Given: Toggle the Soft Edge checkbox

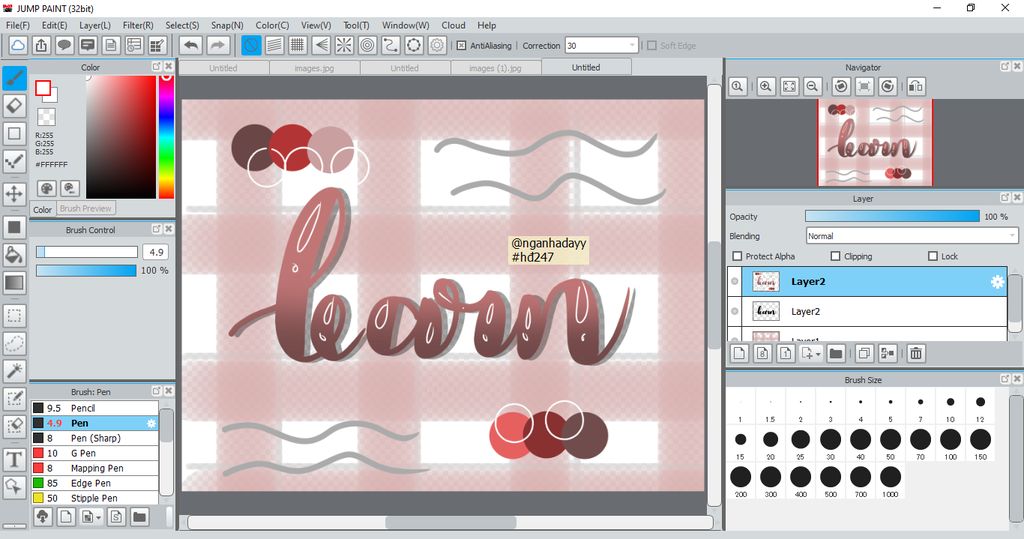Looking at the screenshot, I should coord(651,46).
